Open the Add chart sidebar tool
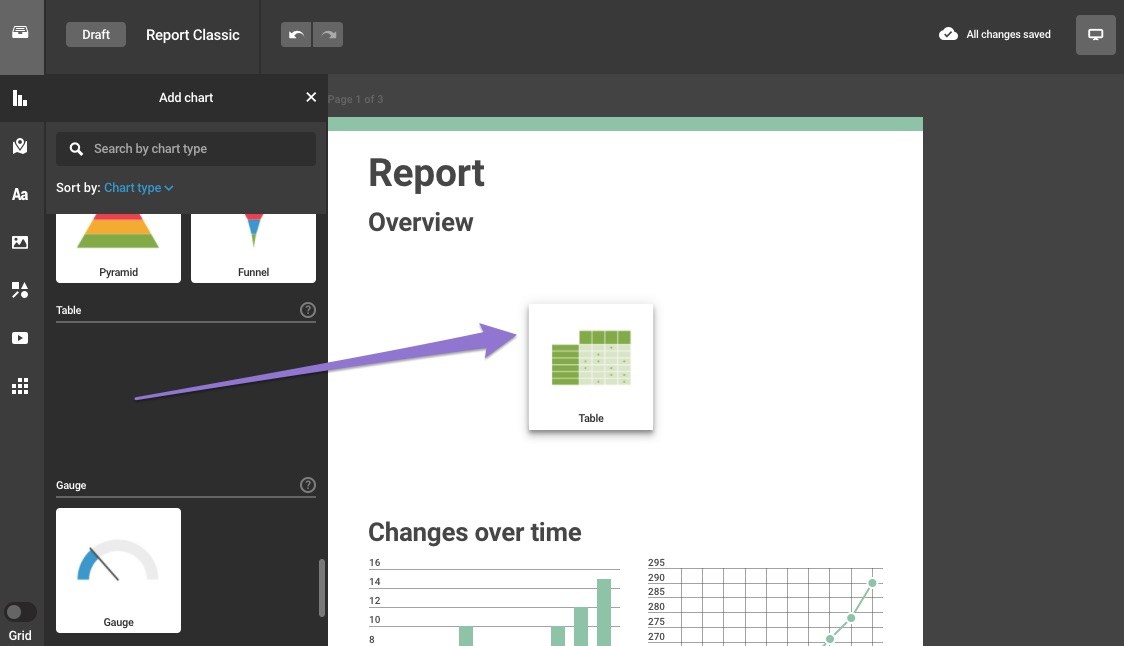This screenshot has width=1124, height=646. point(20,98)
